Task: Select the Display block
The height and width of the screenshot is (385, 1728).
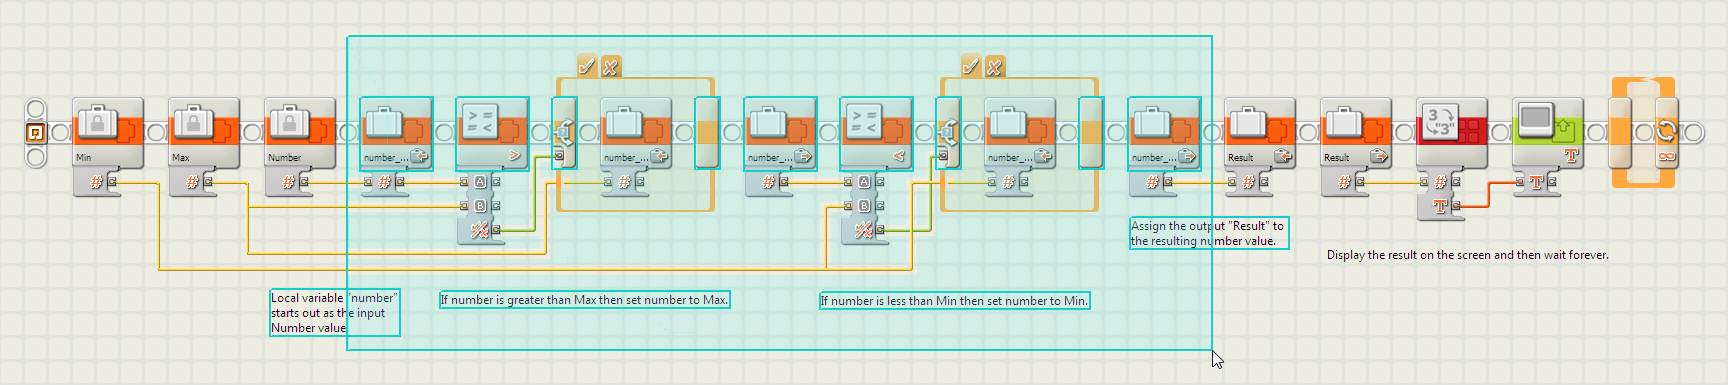Action: (x=1548, y=132)
